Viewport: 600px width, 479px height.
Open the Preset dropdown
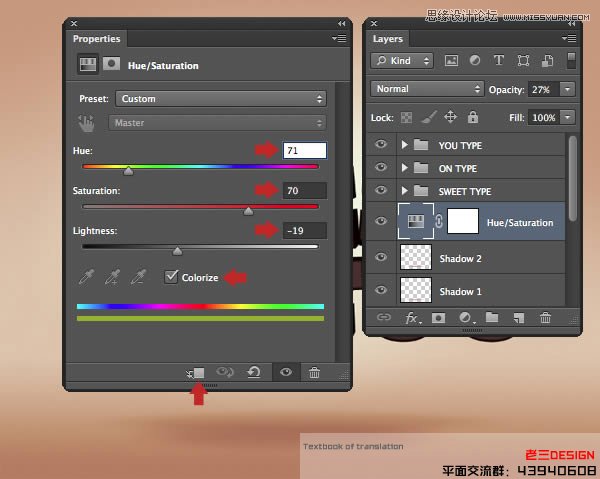221,99
